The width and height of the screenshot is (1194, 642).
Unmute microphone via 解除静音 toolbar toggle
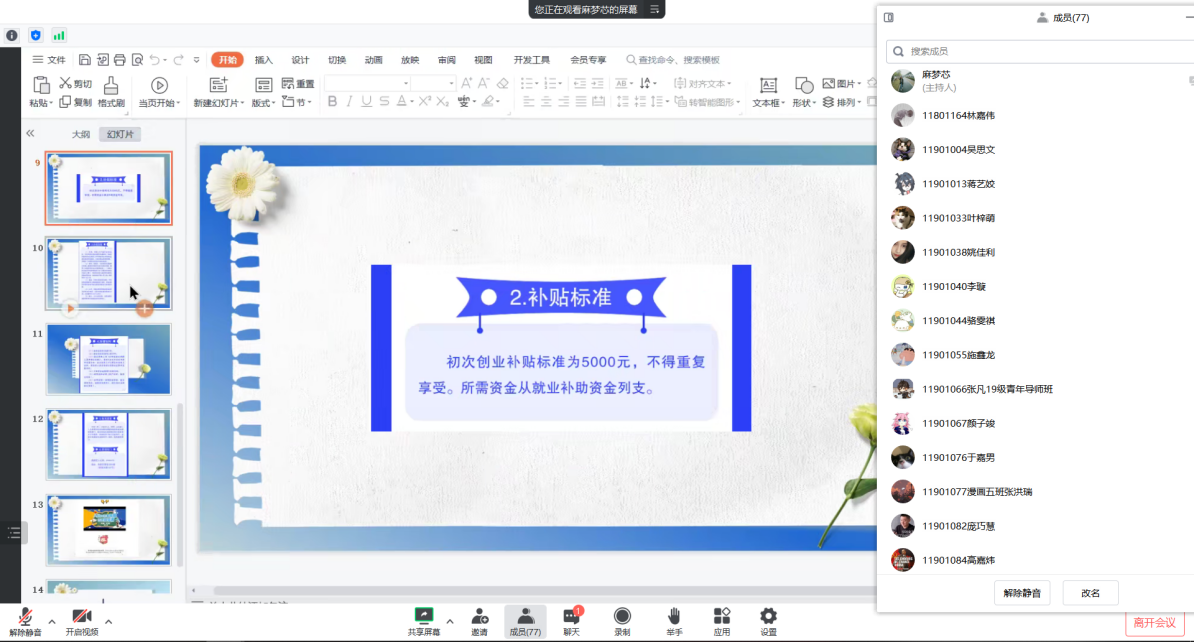(x=25, y=617)
